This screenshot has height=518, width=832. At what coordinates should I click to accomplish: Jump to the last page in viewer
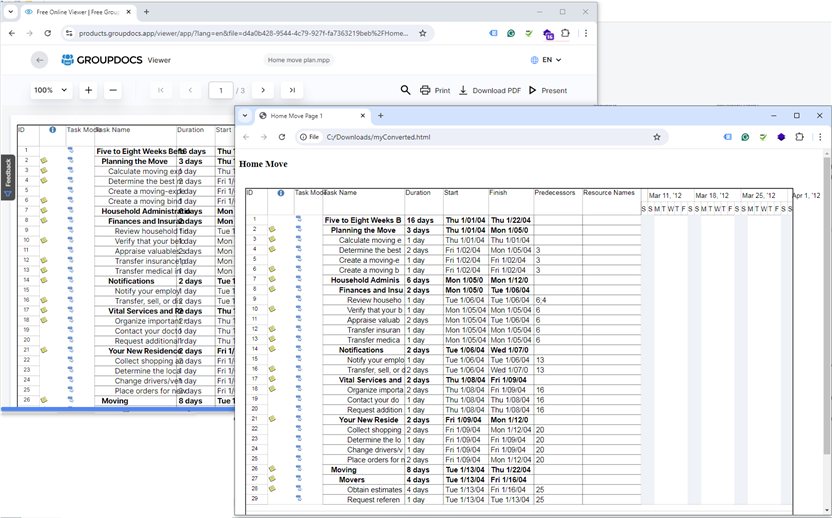point(292,90)
